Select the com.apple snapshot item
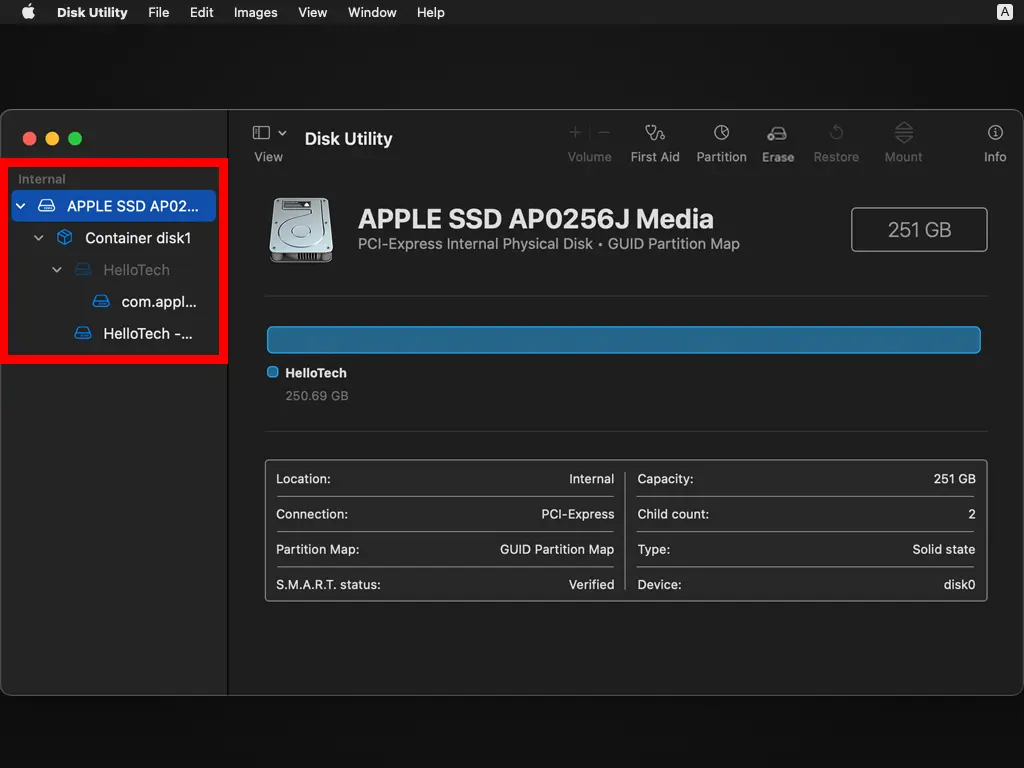1024x768 pixels. point(158,302)
